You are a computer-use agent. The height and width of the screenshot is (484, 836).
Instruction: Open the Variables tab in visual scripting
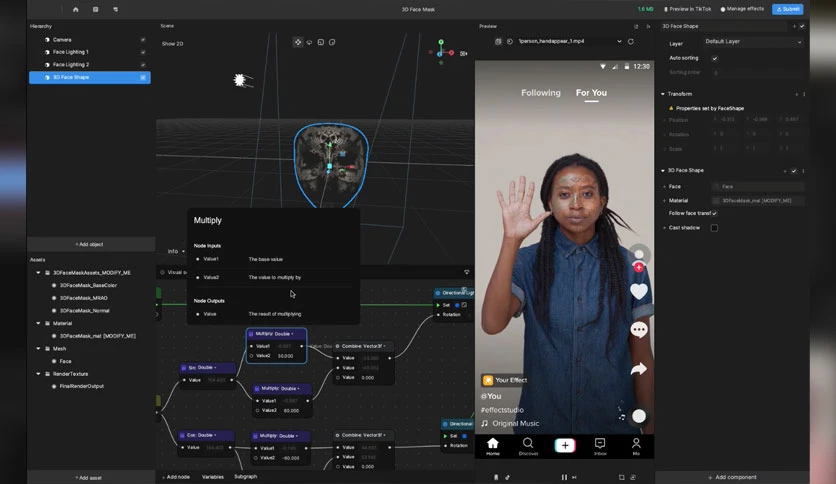pos(213,477)
